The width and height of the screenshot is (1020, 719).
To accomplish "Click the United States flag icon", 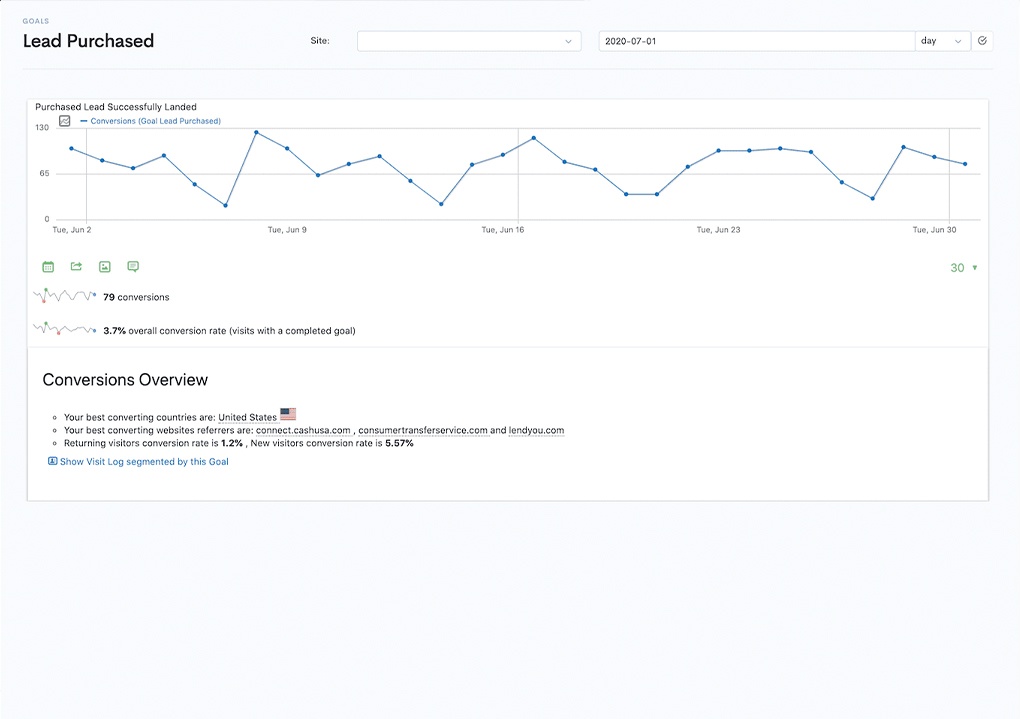I will click(288, 414).
